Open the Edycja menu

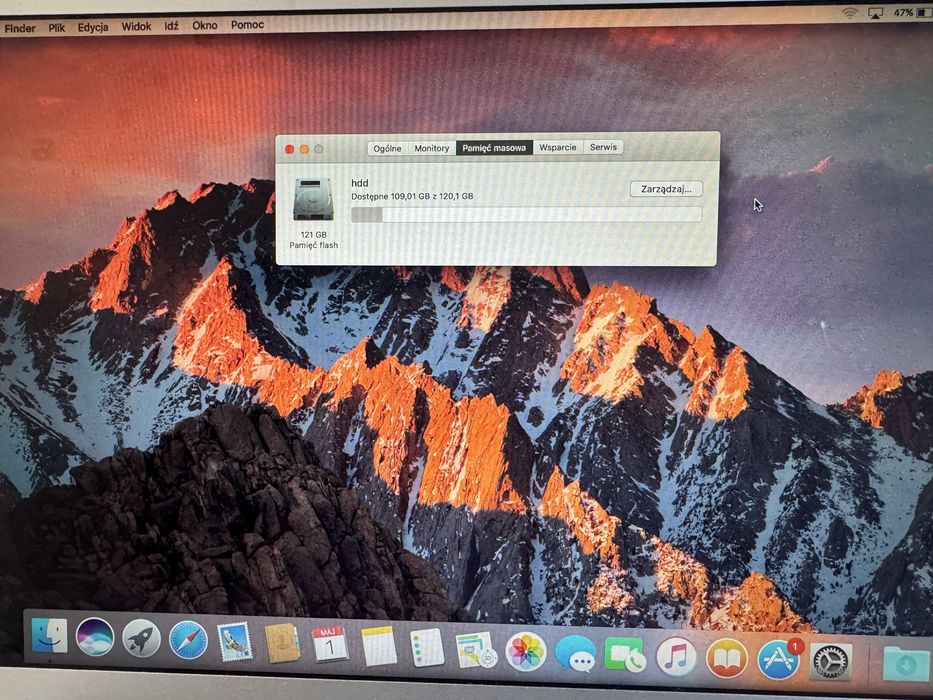pyautogui.click(x=93, y=27)
